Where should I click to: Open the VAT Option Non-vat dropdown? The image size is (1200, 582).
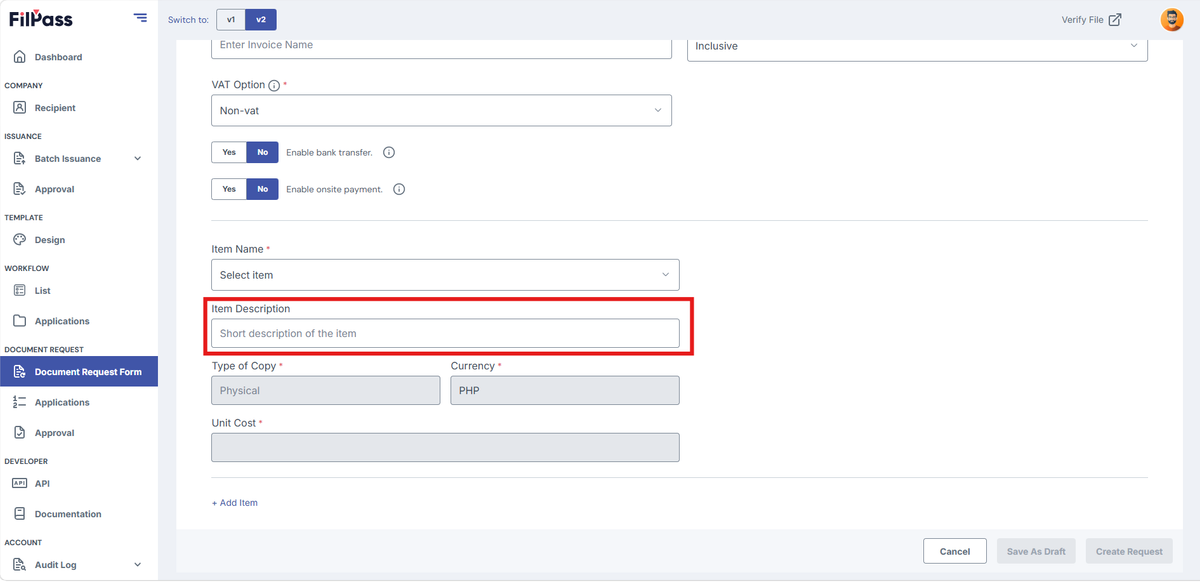tap(441, 110)
